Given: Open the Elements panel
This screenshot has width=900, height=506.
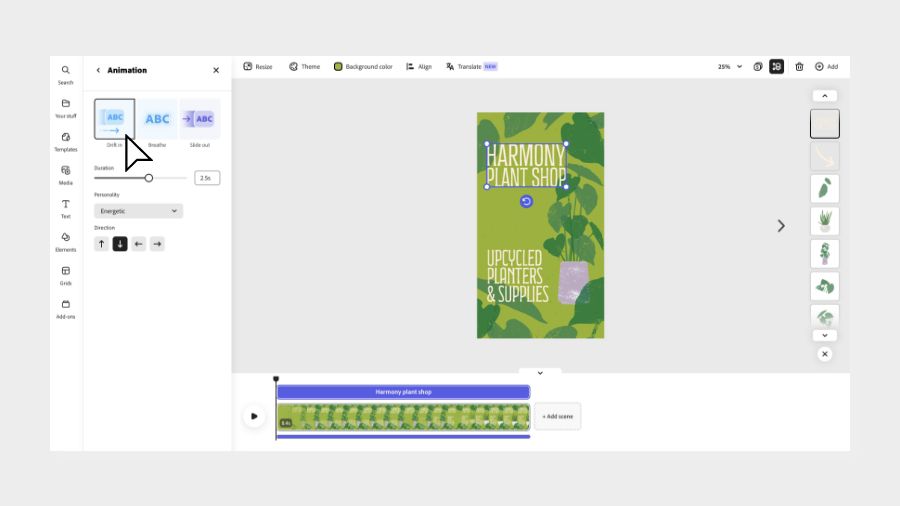Looking at the screenshot, I should [x=65, y=242].
